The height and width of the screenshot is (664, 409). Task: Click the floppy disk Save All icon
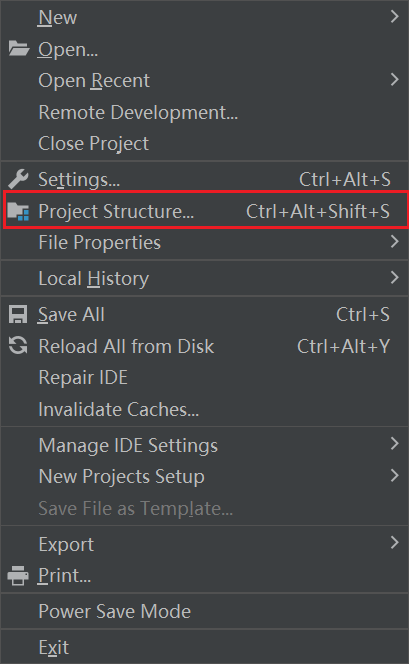tap(18, 315)
